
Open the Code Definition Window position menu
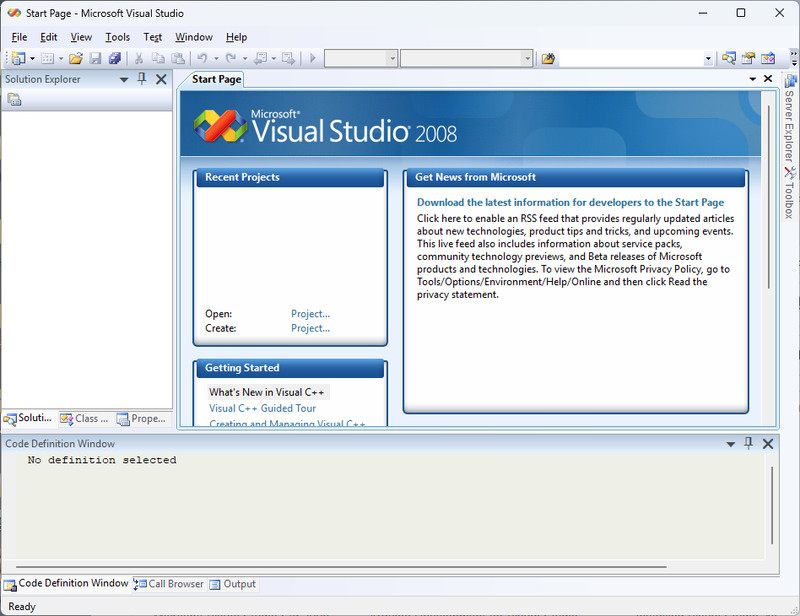[731, 444]
